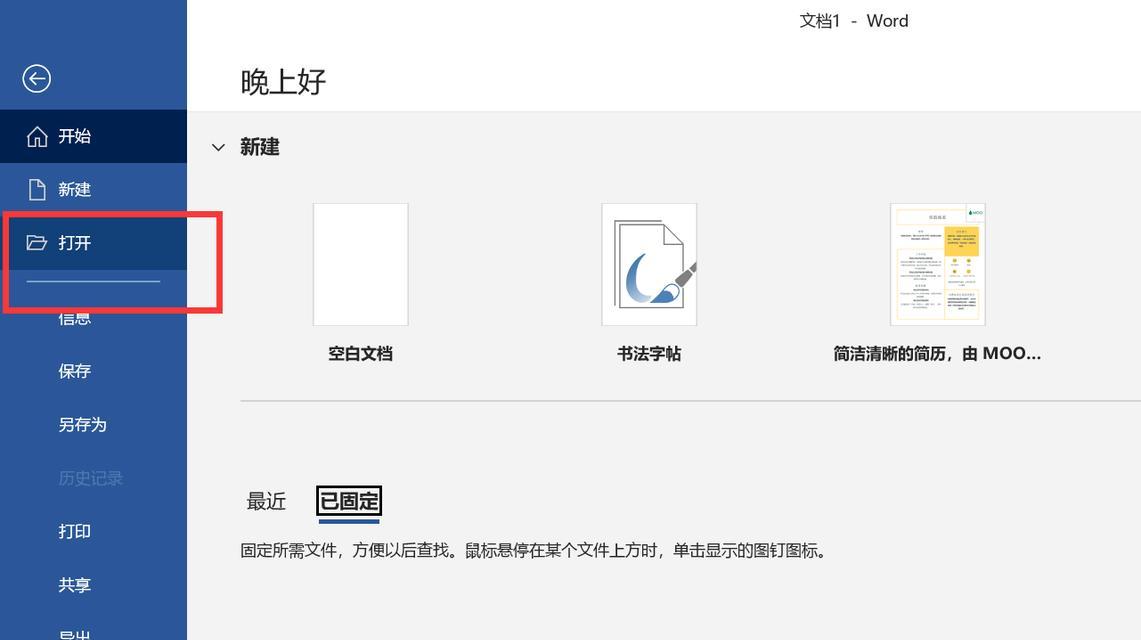Click the 书法字帖 caption text
Viewport: 1141px width, 640px height.
649,353
